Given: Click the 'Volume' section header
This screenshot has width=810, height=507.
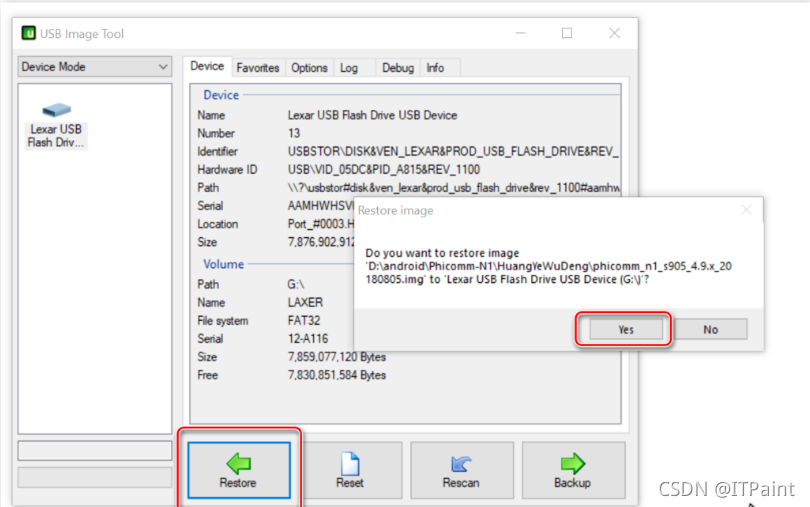Looking at the screenshot, I should [x=223, y=264].
